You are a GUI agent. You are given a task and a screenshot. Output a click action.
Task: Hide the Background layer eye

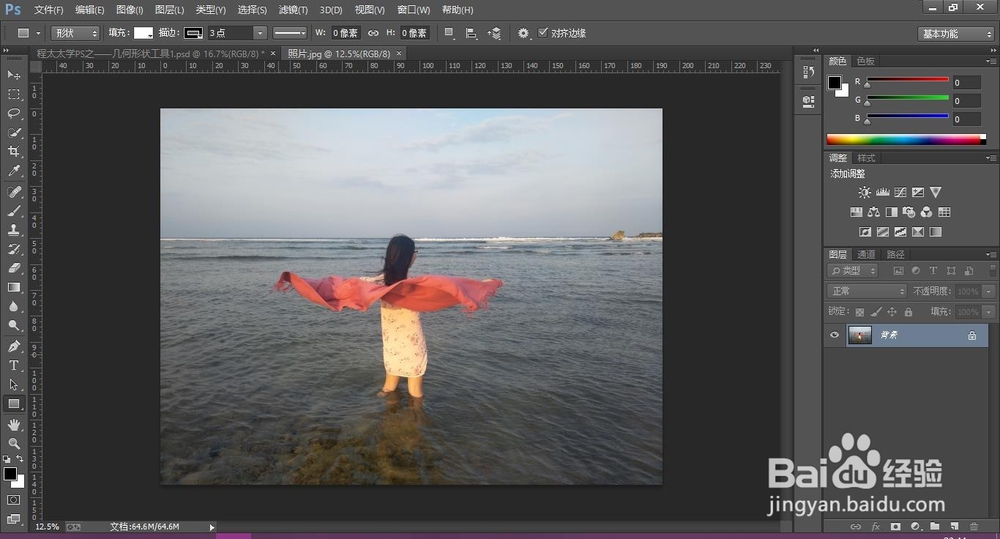834,335
